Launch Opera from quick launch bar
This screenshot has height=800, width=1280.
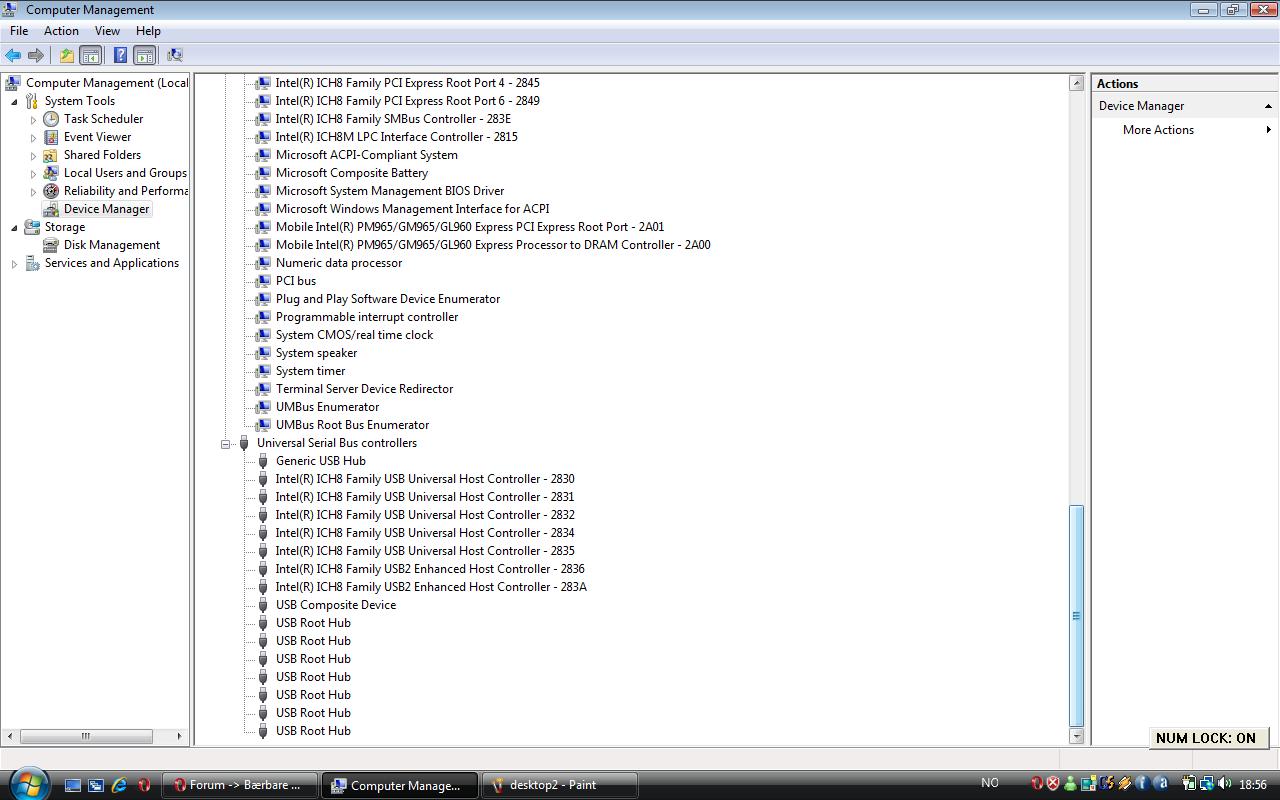pos(144,786)
